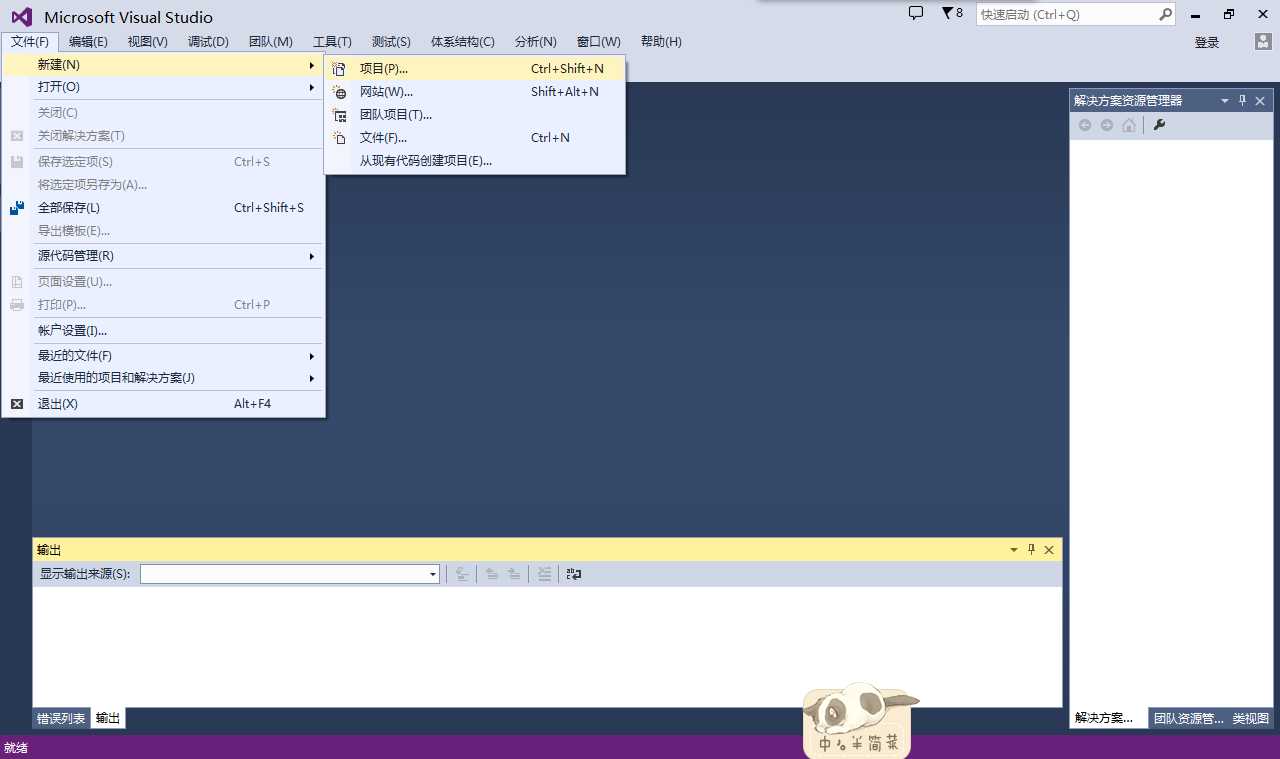This screenshot has width=1280, height=759.
Task: Expand the 打开(O) submenu
Action: point(164,87)
